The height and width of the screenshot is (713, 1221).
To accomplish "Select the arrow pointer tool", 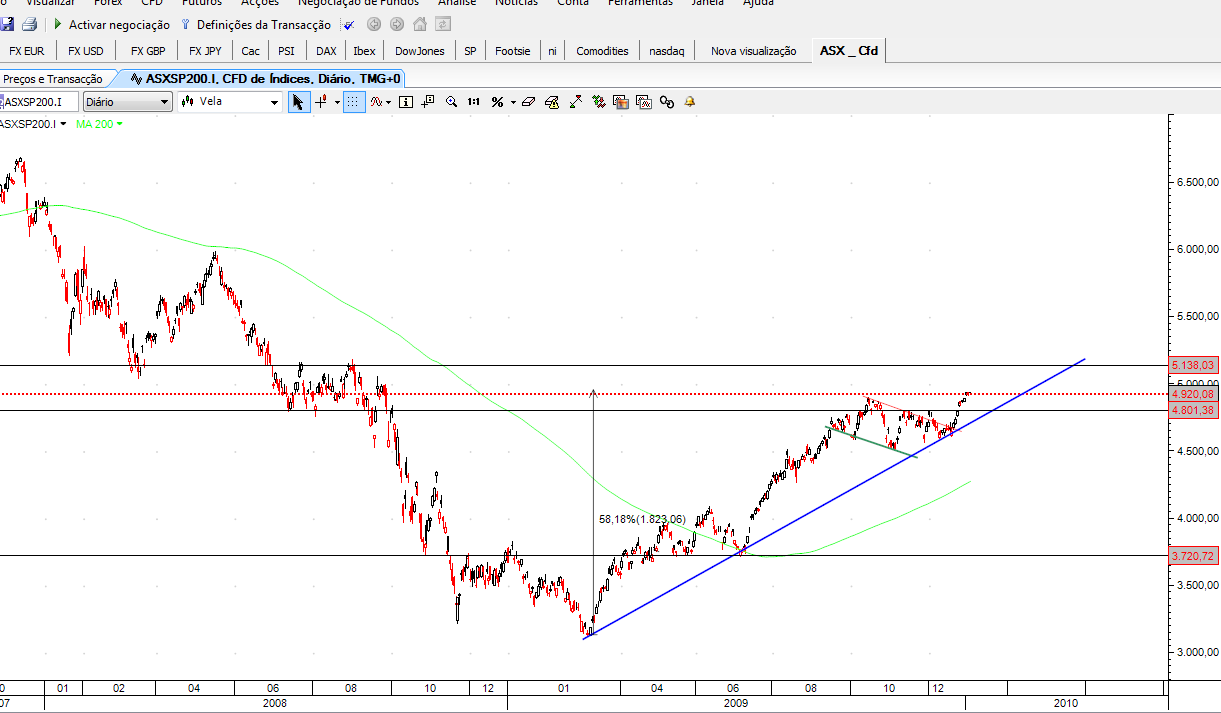I will point(298,101).
